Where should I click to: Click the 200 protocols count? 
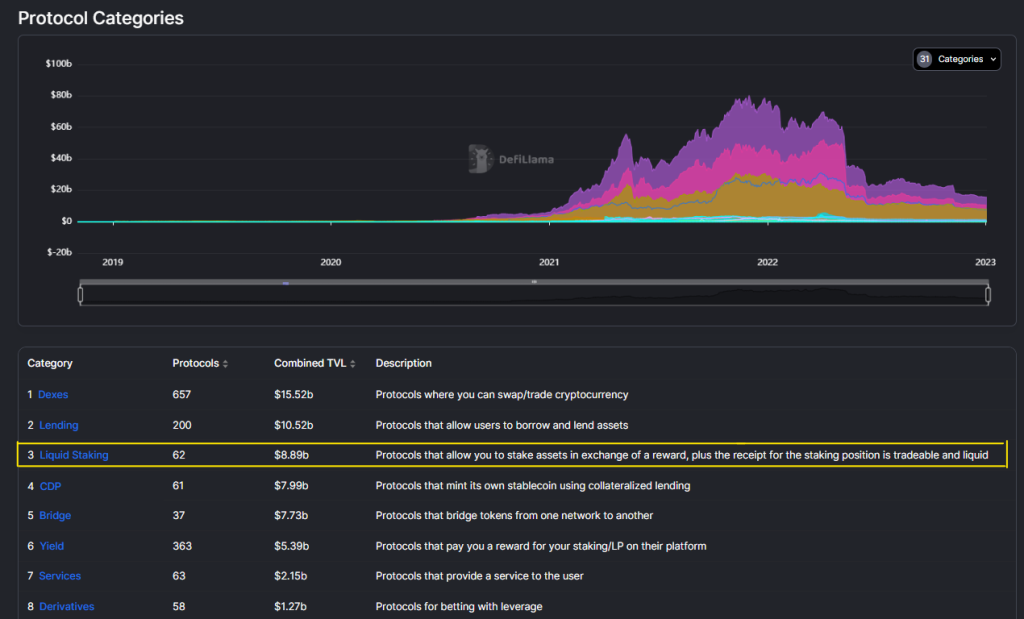click(x=182, y=425)
